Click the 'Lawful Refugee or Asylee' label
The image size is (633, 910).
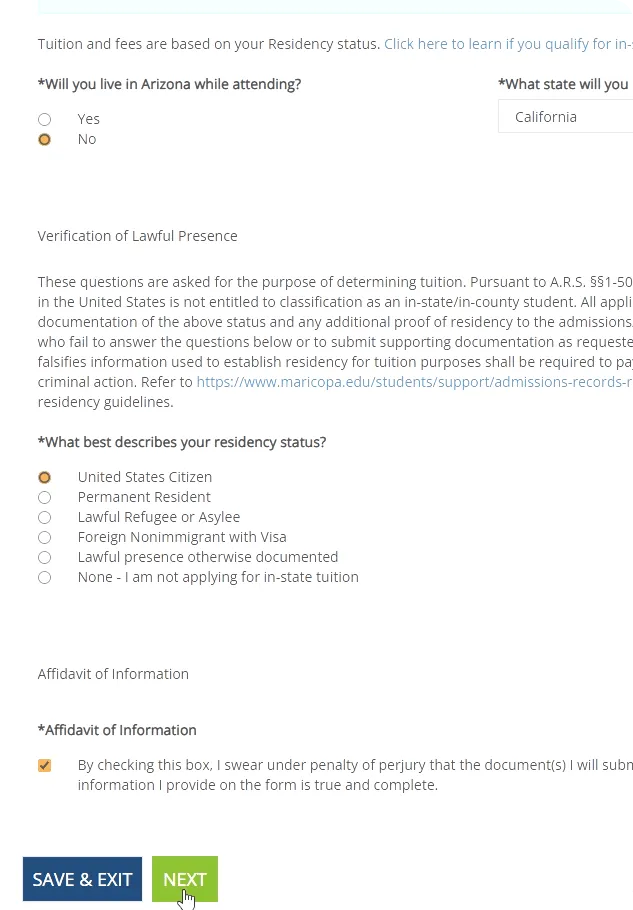coord(159,517)
